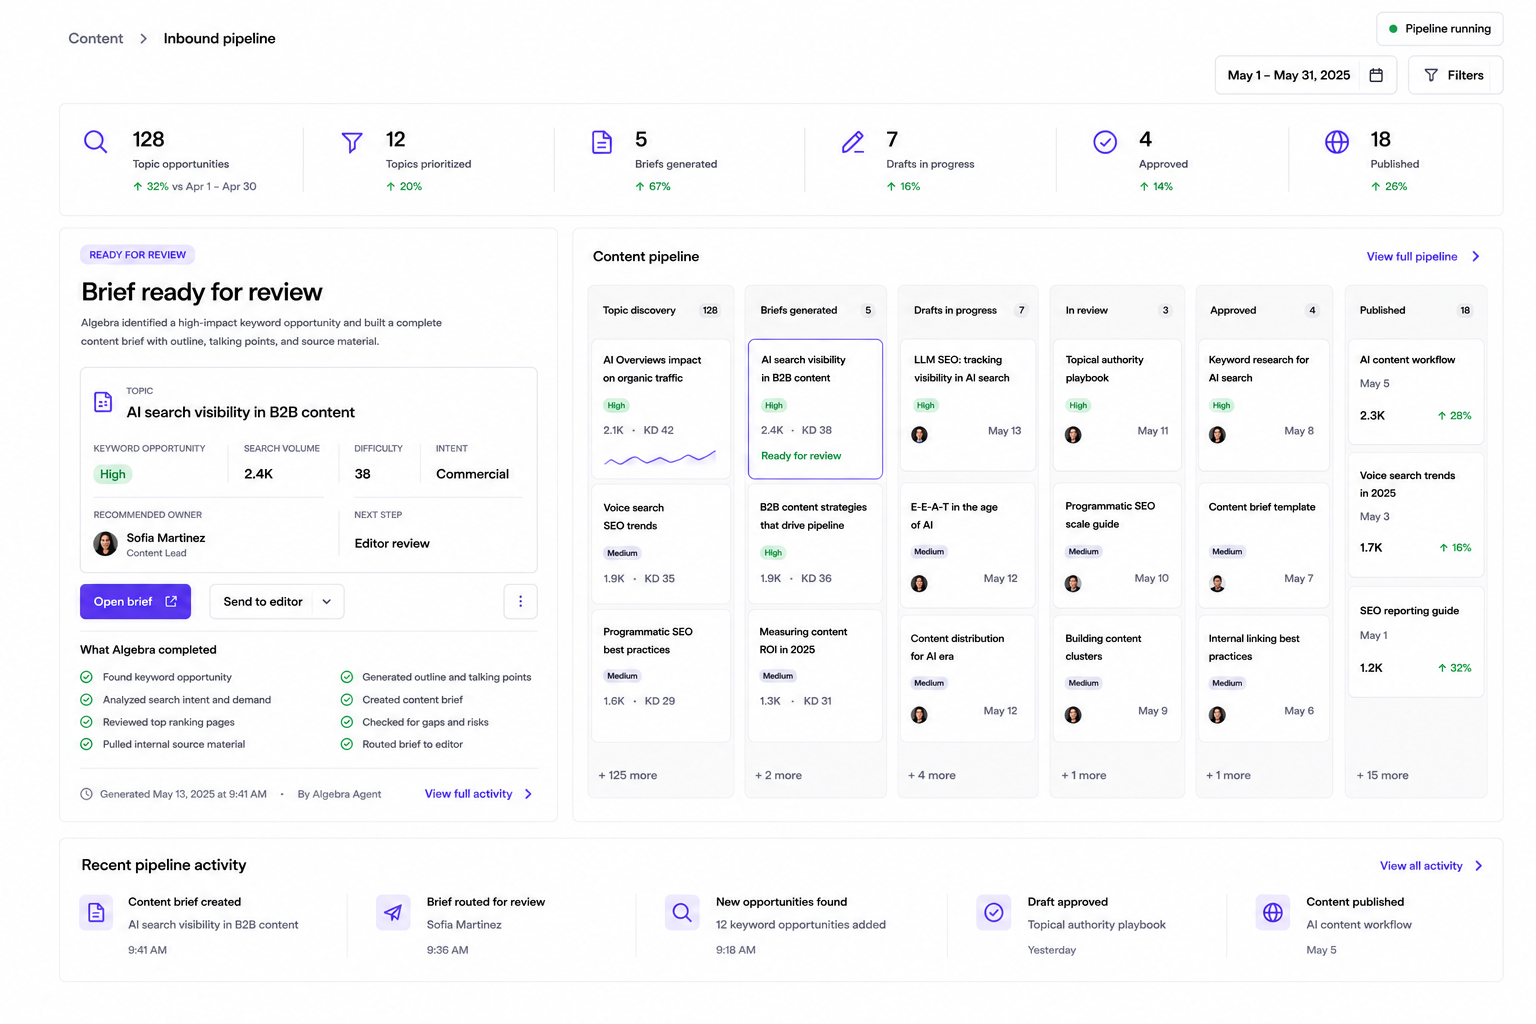Open the Filters button

click(x=1455, y=75)
